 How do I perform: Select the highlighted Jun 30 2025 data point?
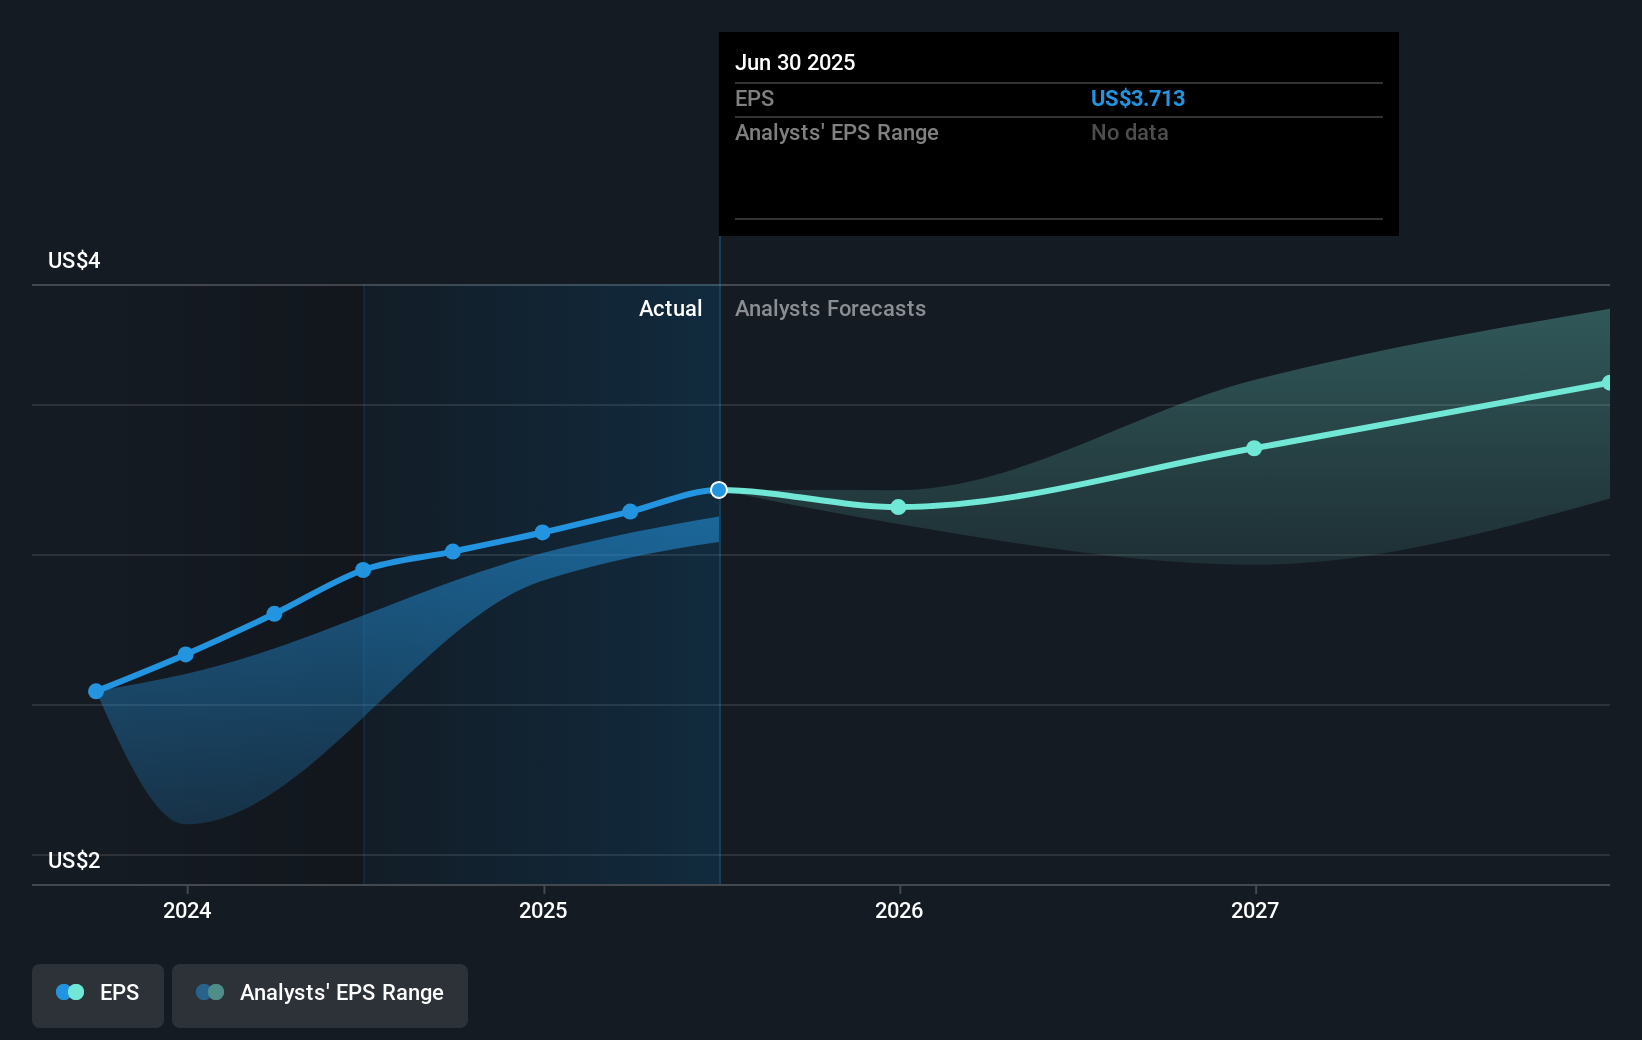click(x=718, y=489)
